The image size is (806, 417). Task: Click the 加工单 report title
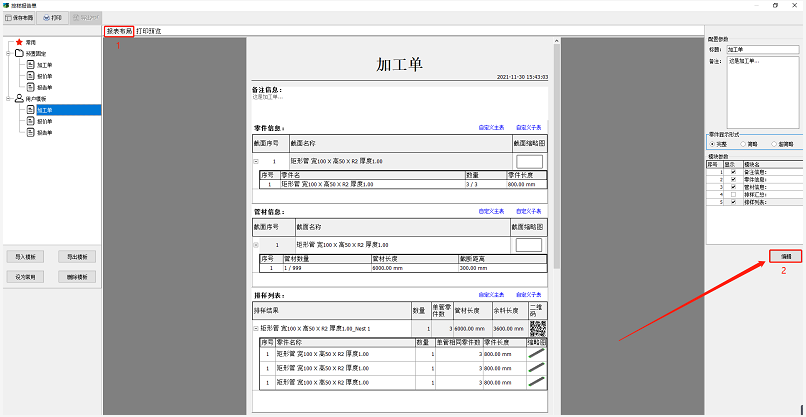(399, 65)
